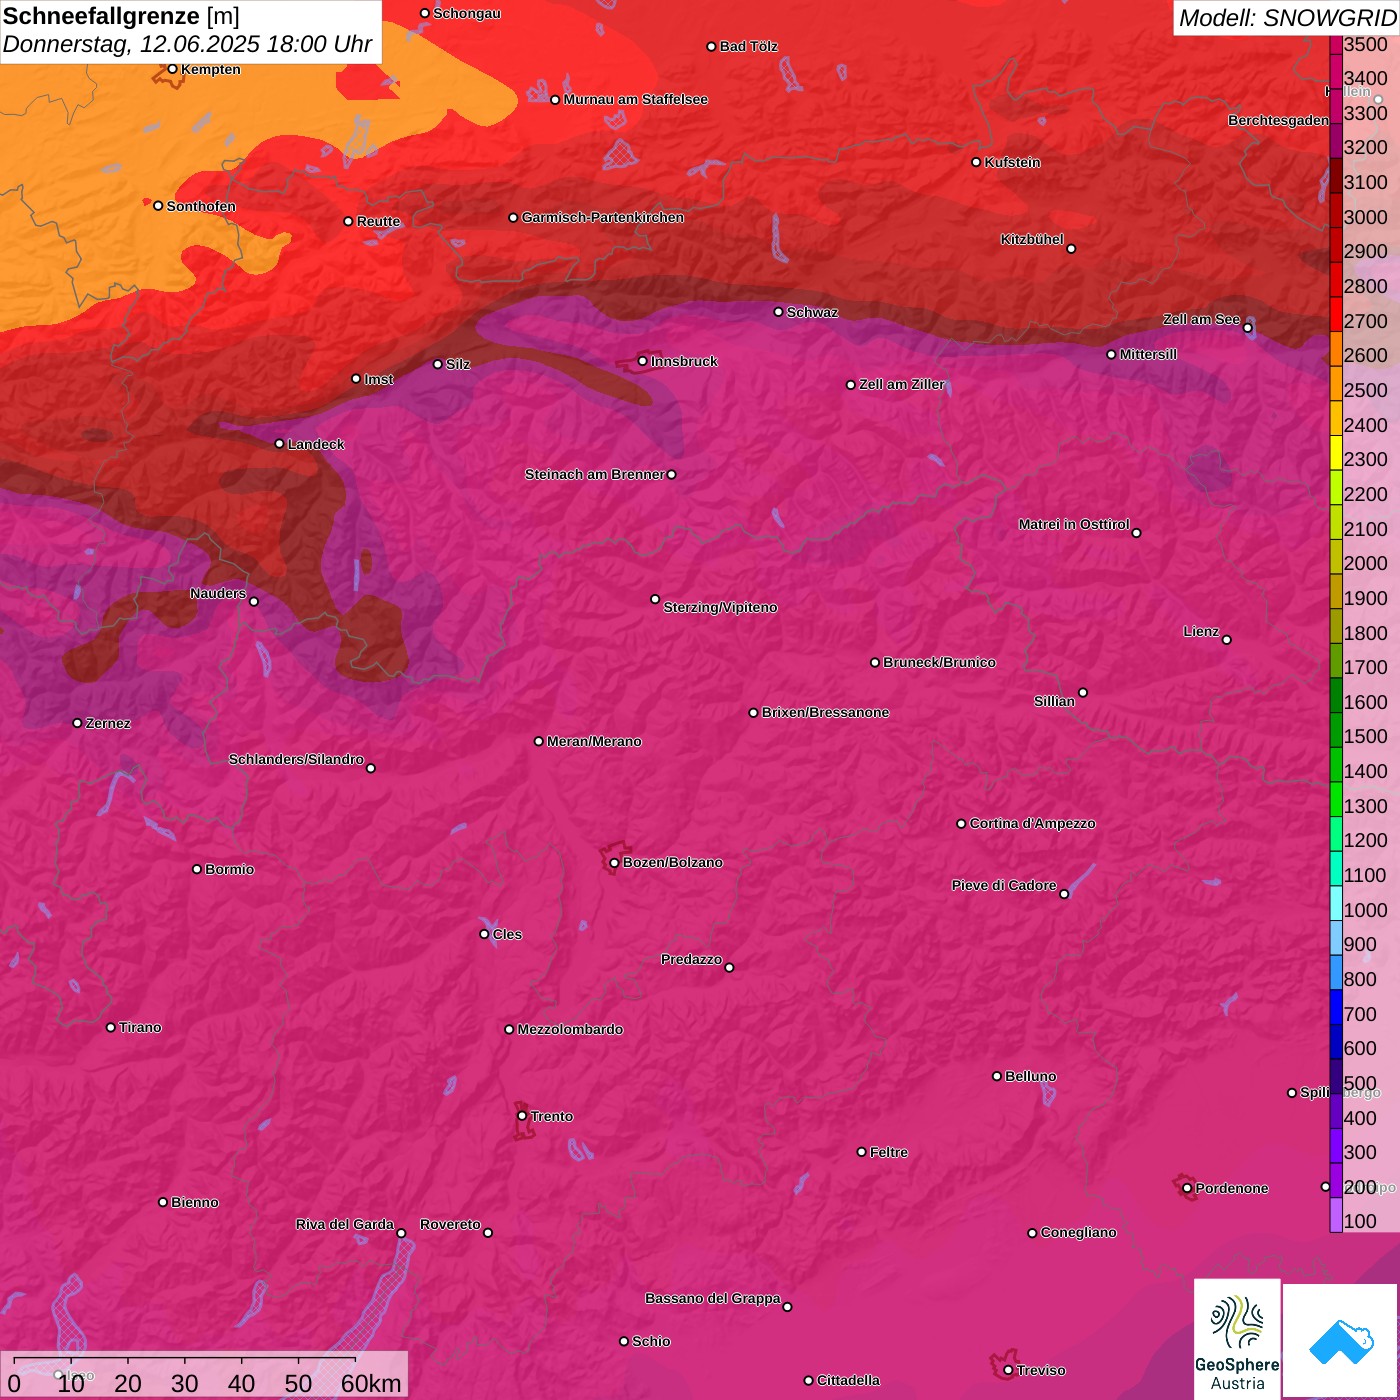Click the Bruneck/Brunico label
The width and height of the screenshot is (1400, 1400).
pos(939,662)
